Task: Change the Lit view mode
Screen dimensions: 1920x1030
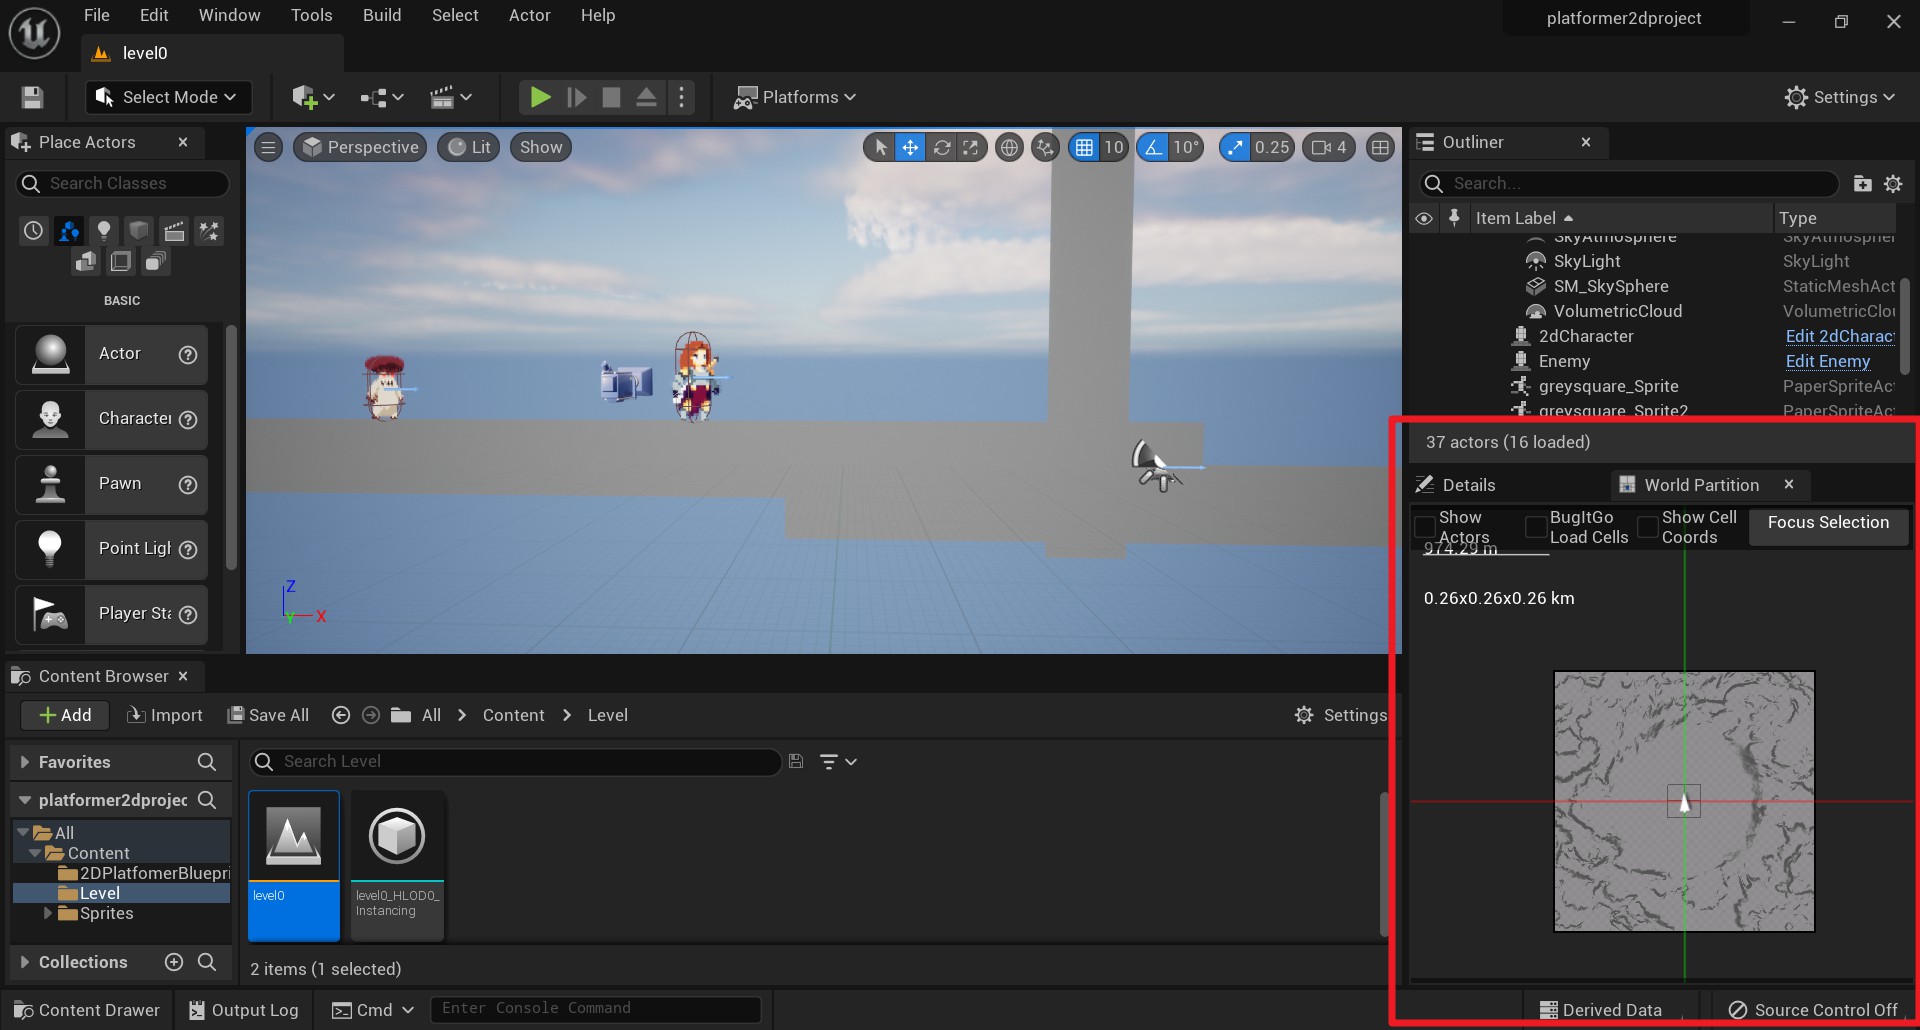Action: coord(469,147)
